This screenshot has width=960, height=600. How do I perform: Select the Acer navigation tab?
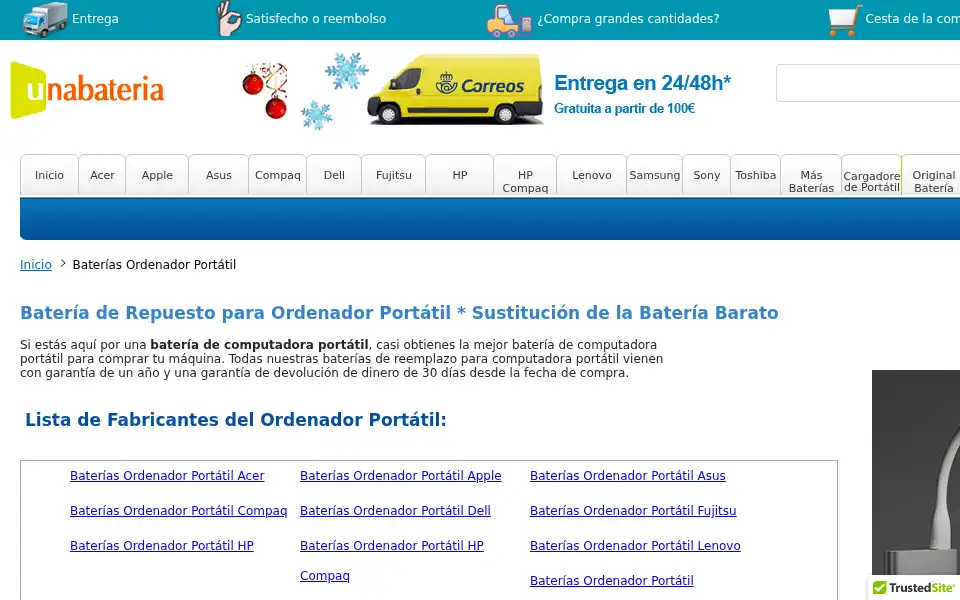pos(102,175)
